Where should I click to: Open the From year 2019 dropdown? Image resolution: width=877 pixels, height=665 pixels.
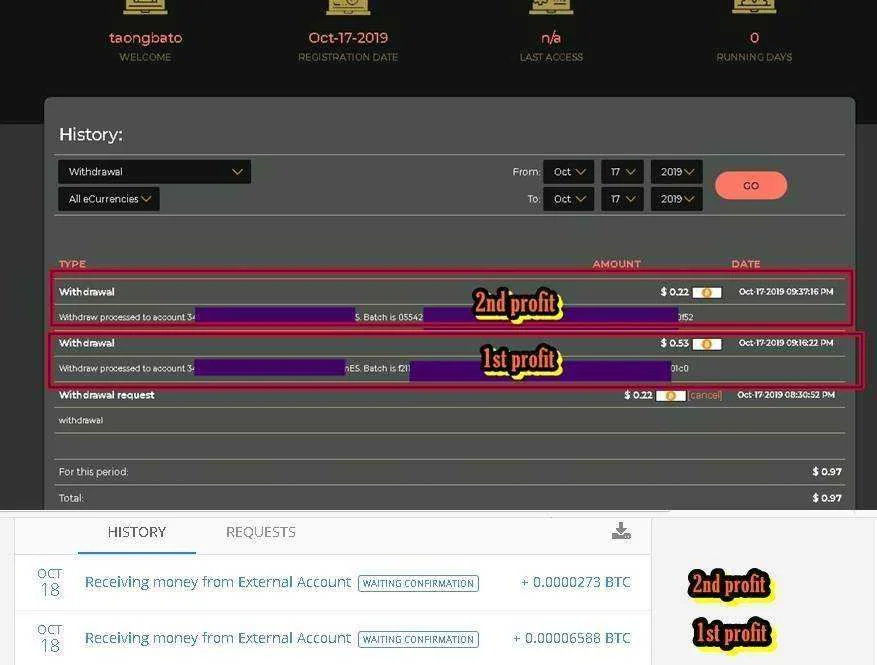pos(677,172)
